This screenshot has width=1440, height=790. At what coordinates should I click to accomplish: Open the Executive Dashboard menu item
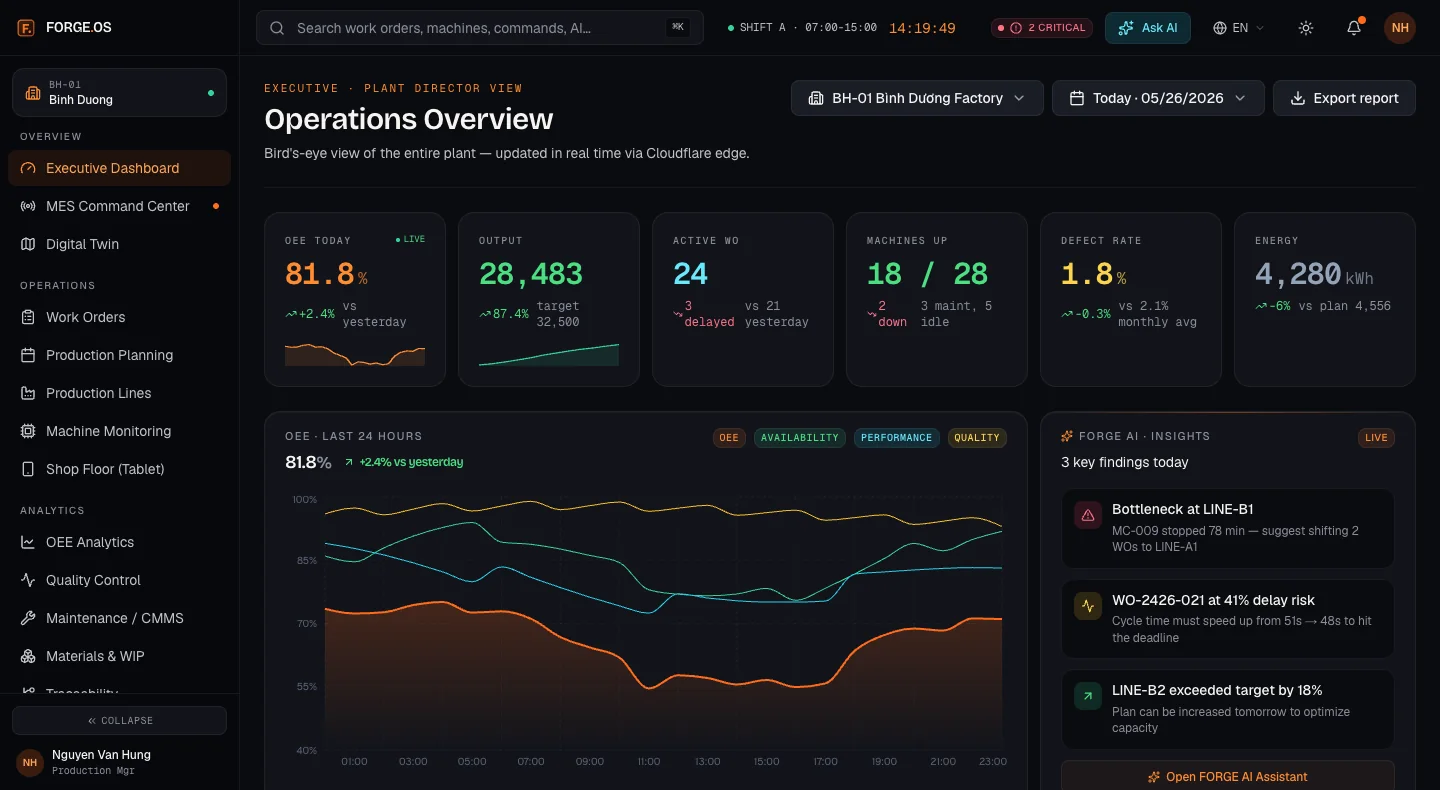tap(119, 168)
